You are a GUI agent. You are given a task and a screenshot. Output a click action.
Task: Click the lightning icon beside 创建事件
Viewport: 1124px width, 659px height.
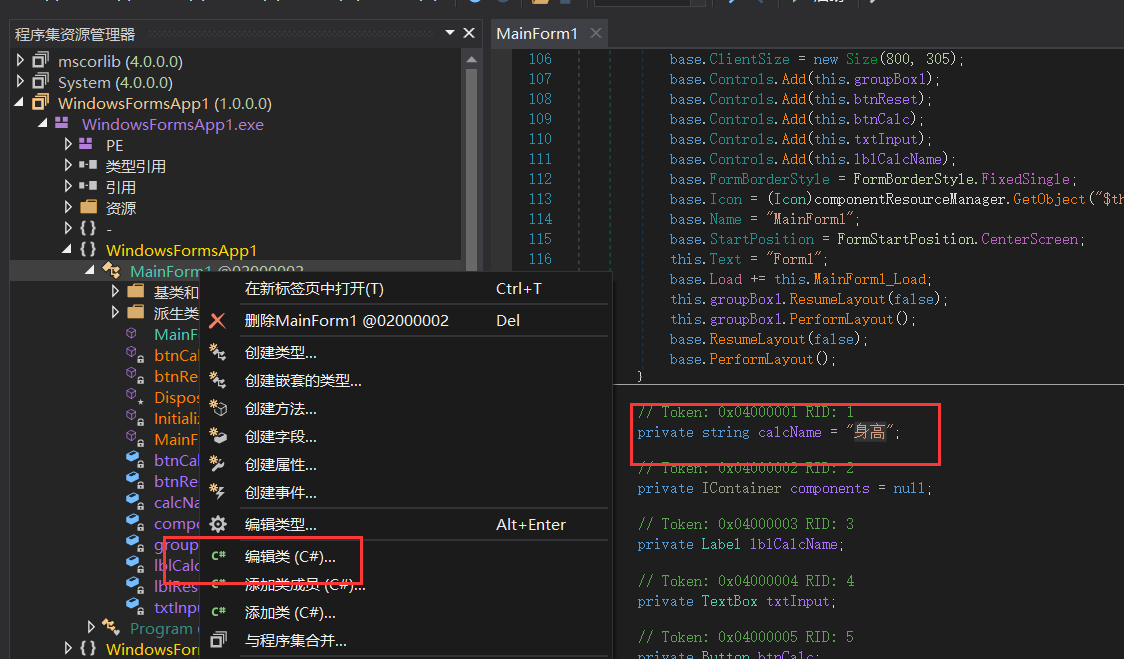(219, 493)
